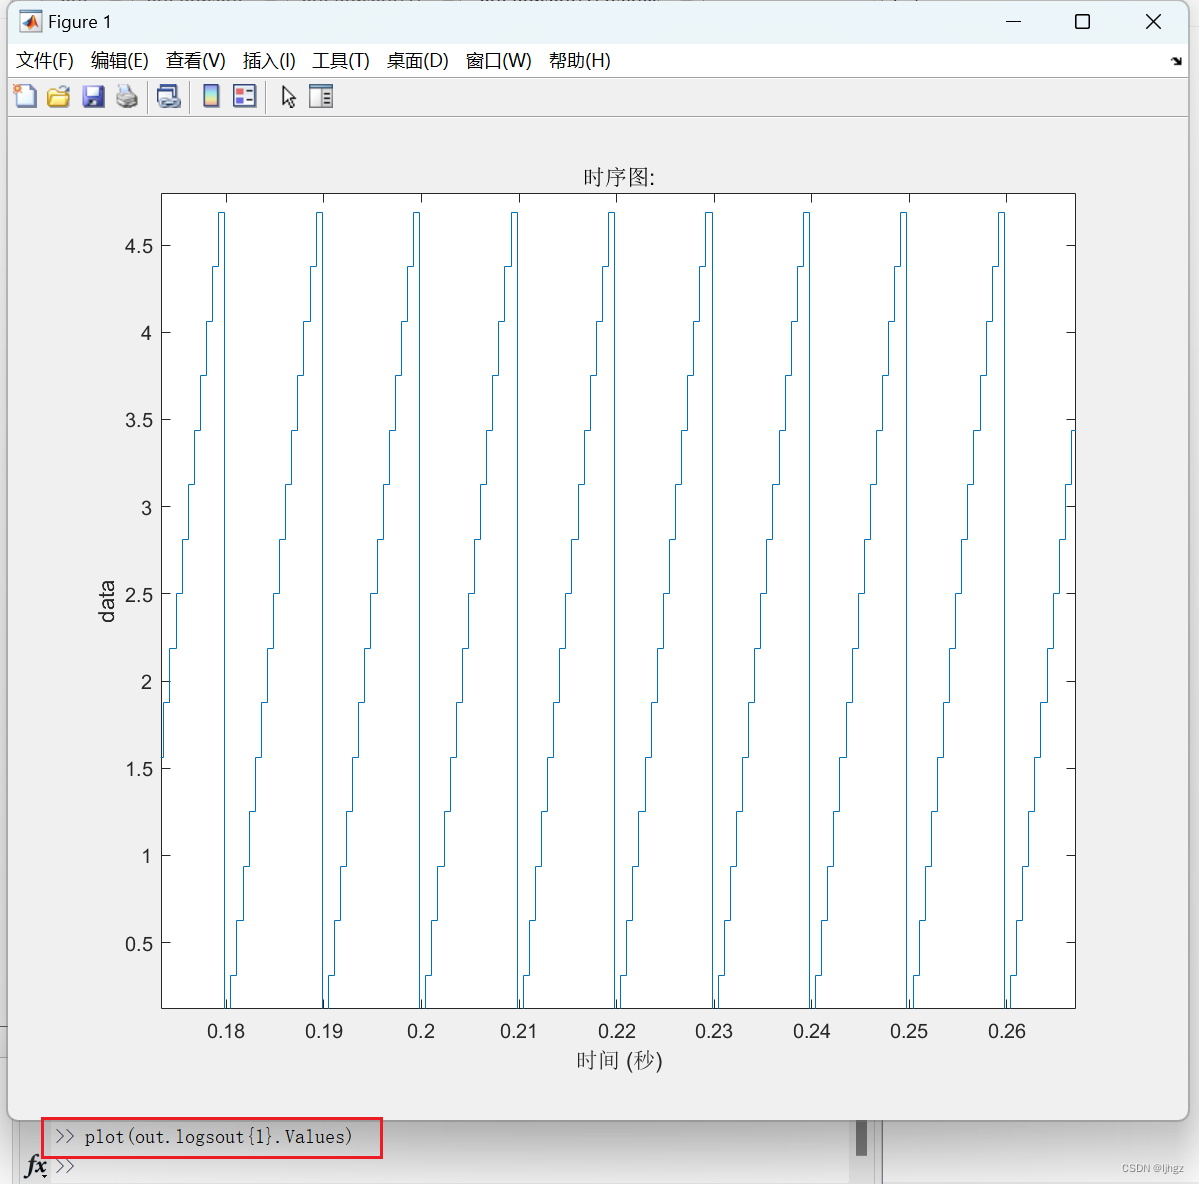The height and width of the screenshot is (1184, 1199).
Task: Open the 工具(T) menu
Action: (340, 60)
